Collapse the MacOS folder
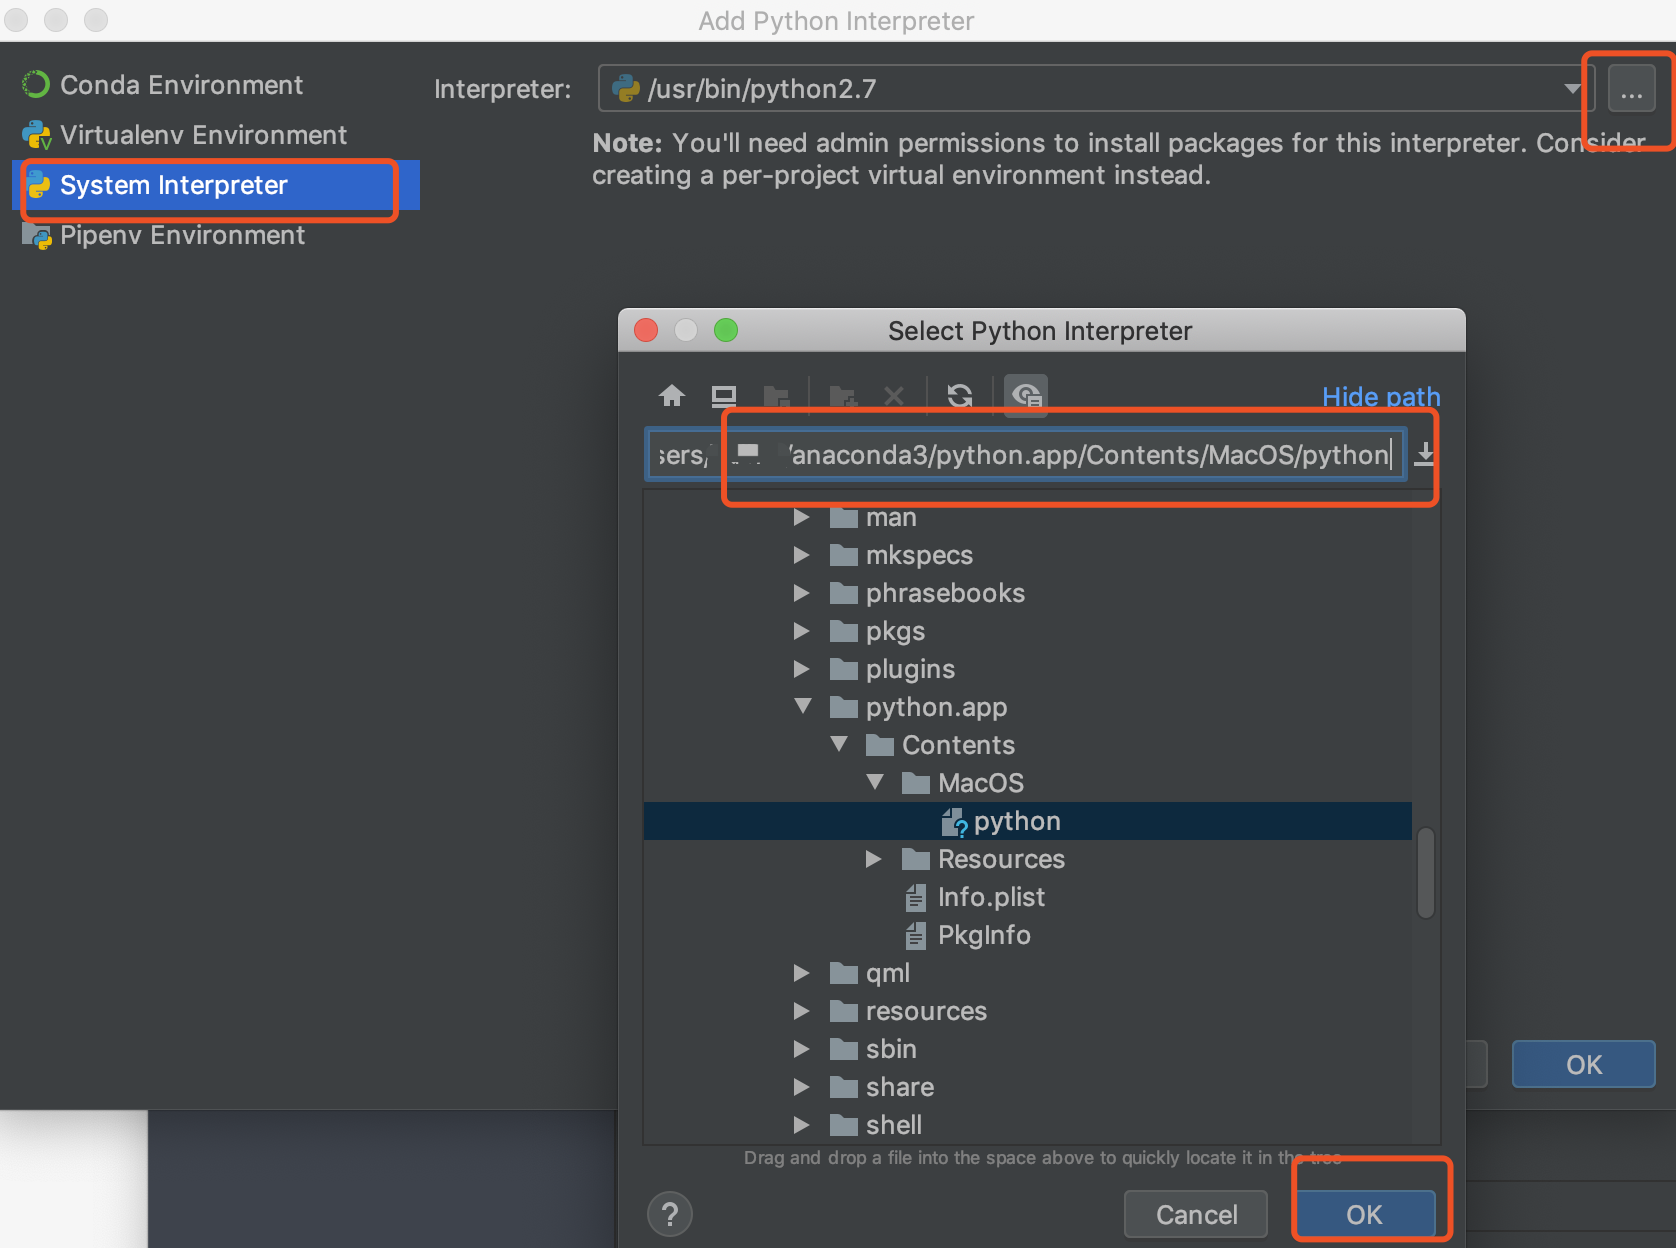Screen dimensions: 1676x1248 click(875, 783)
